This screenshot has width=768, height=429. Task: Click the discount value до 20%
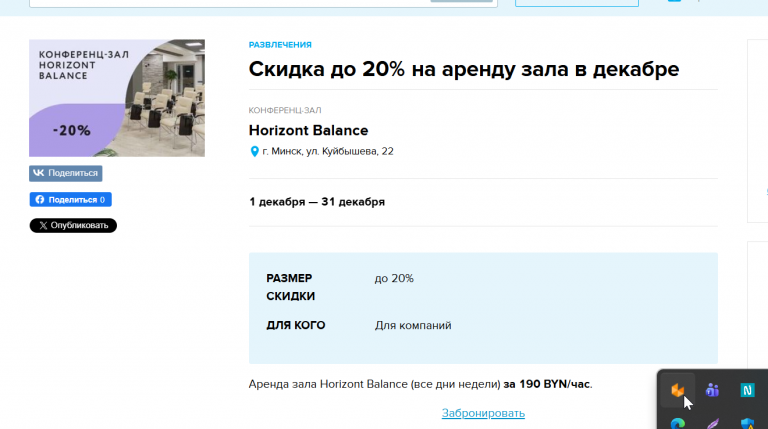click(394, 278)
